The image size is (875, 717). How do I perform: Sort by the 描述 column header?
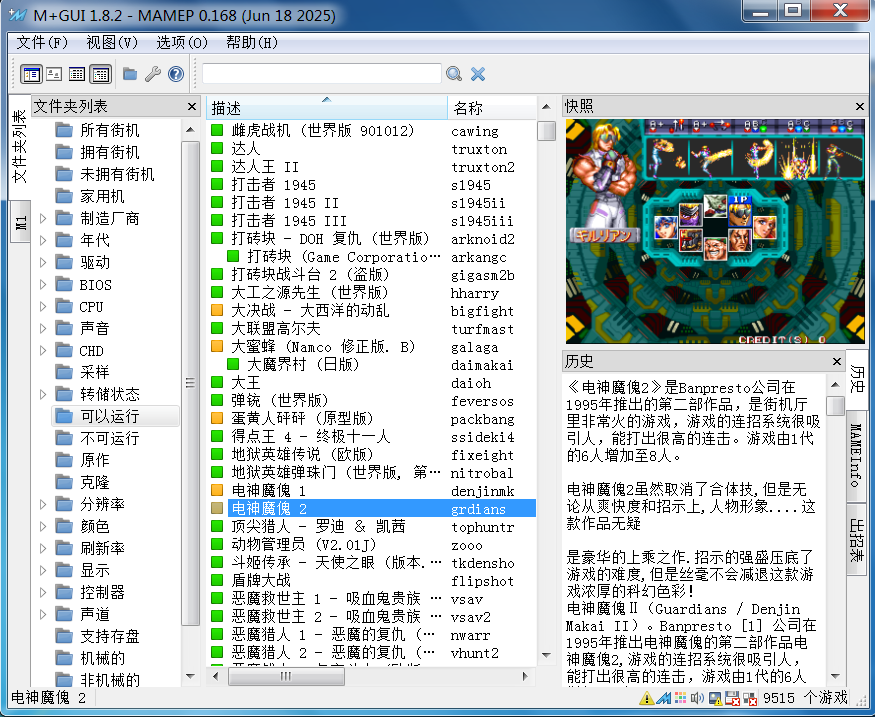coord(326,108)
